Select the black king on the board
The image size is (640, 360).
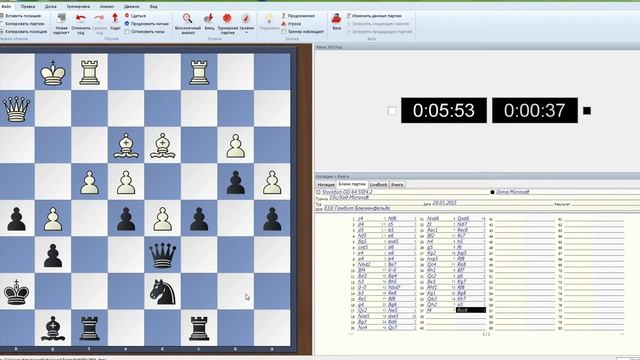tap(16, 292)
